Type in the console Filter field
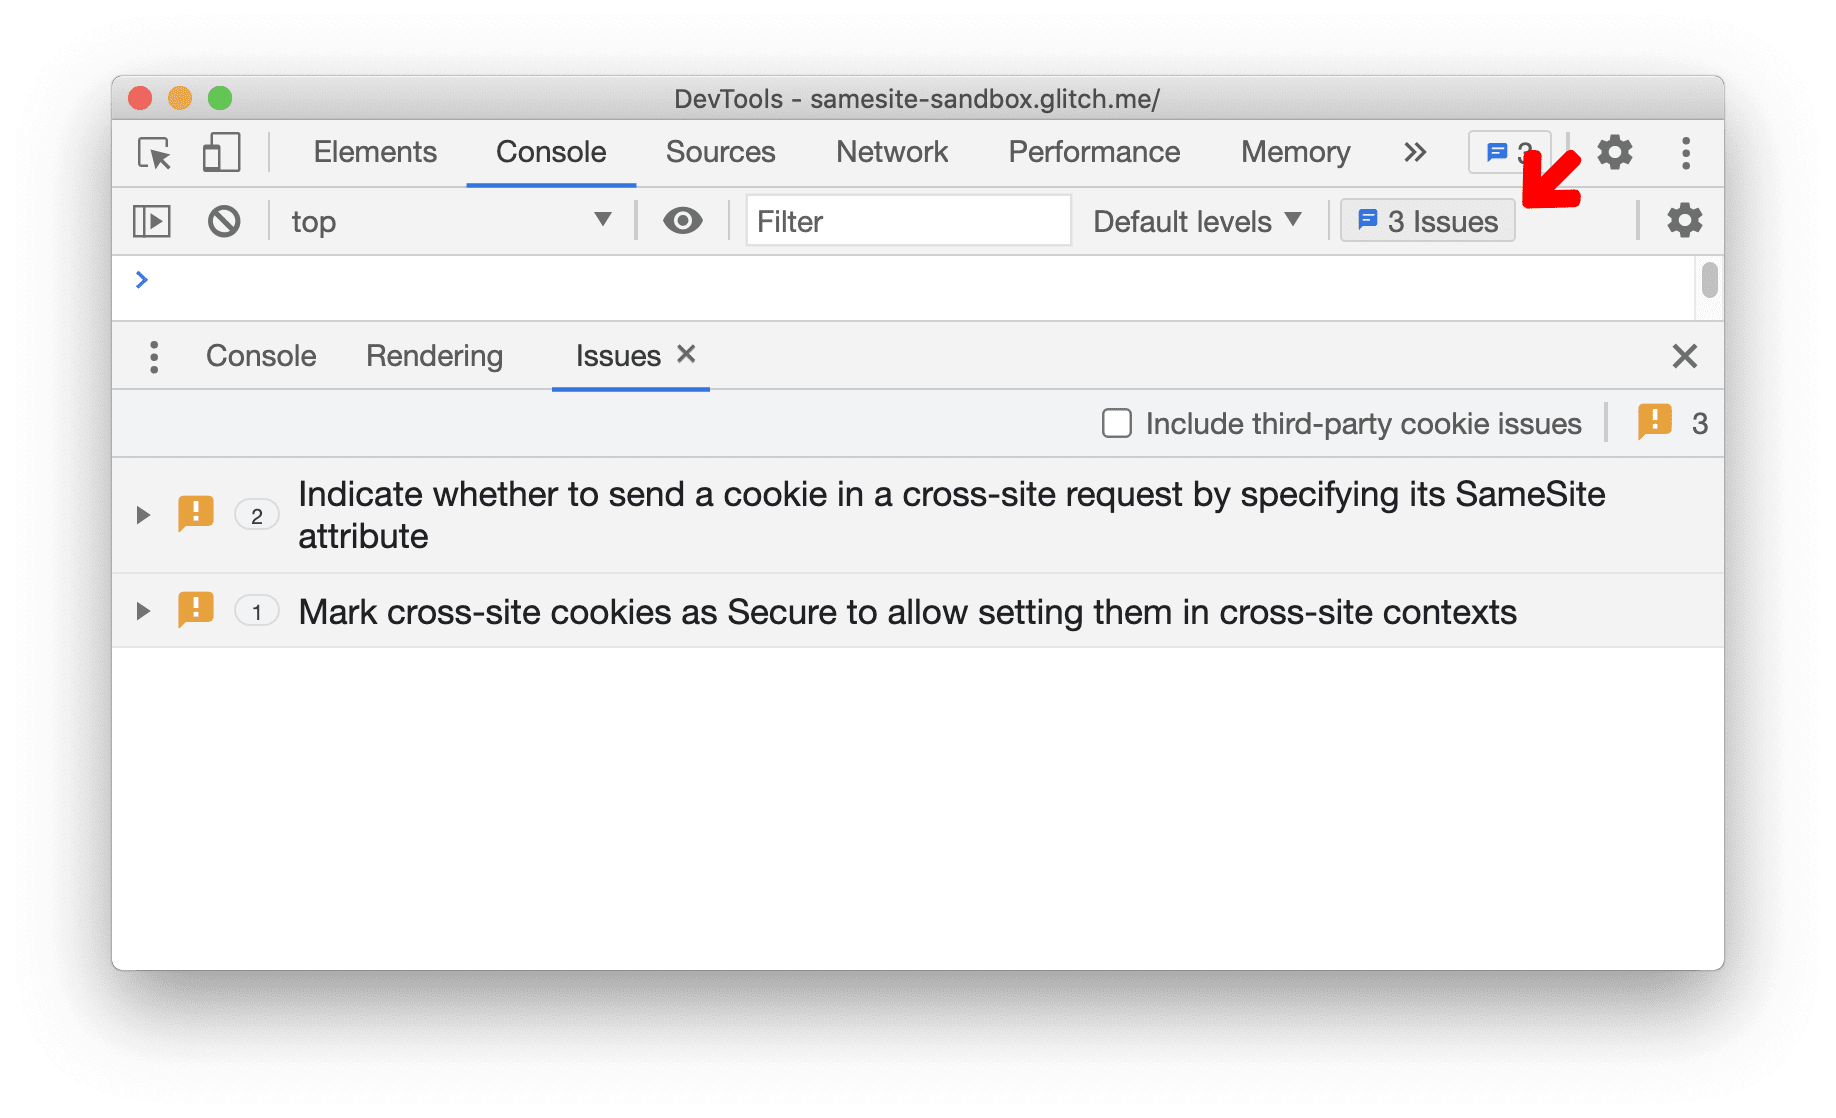 tap(907, 221)
